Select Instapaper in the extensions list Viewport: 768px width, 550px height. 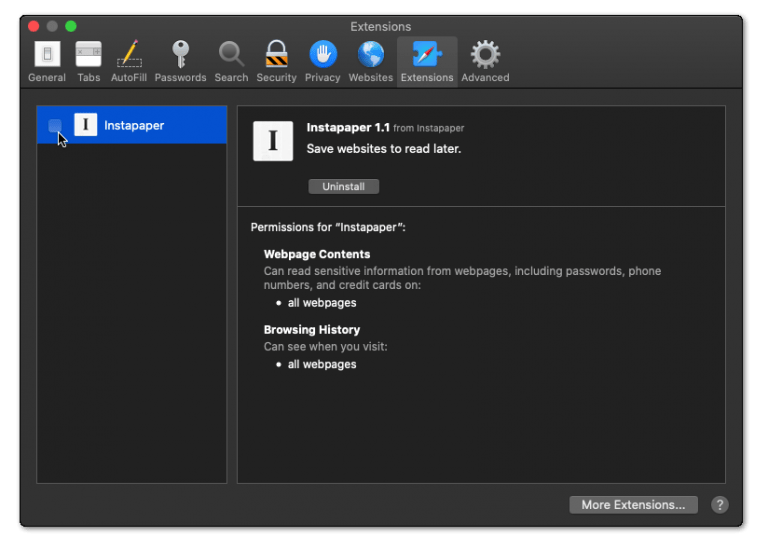[132, 125]
